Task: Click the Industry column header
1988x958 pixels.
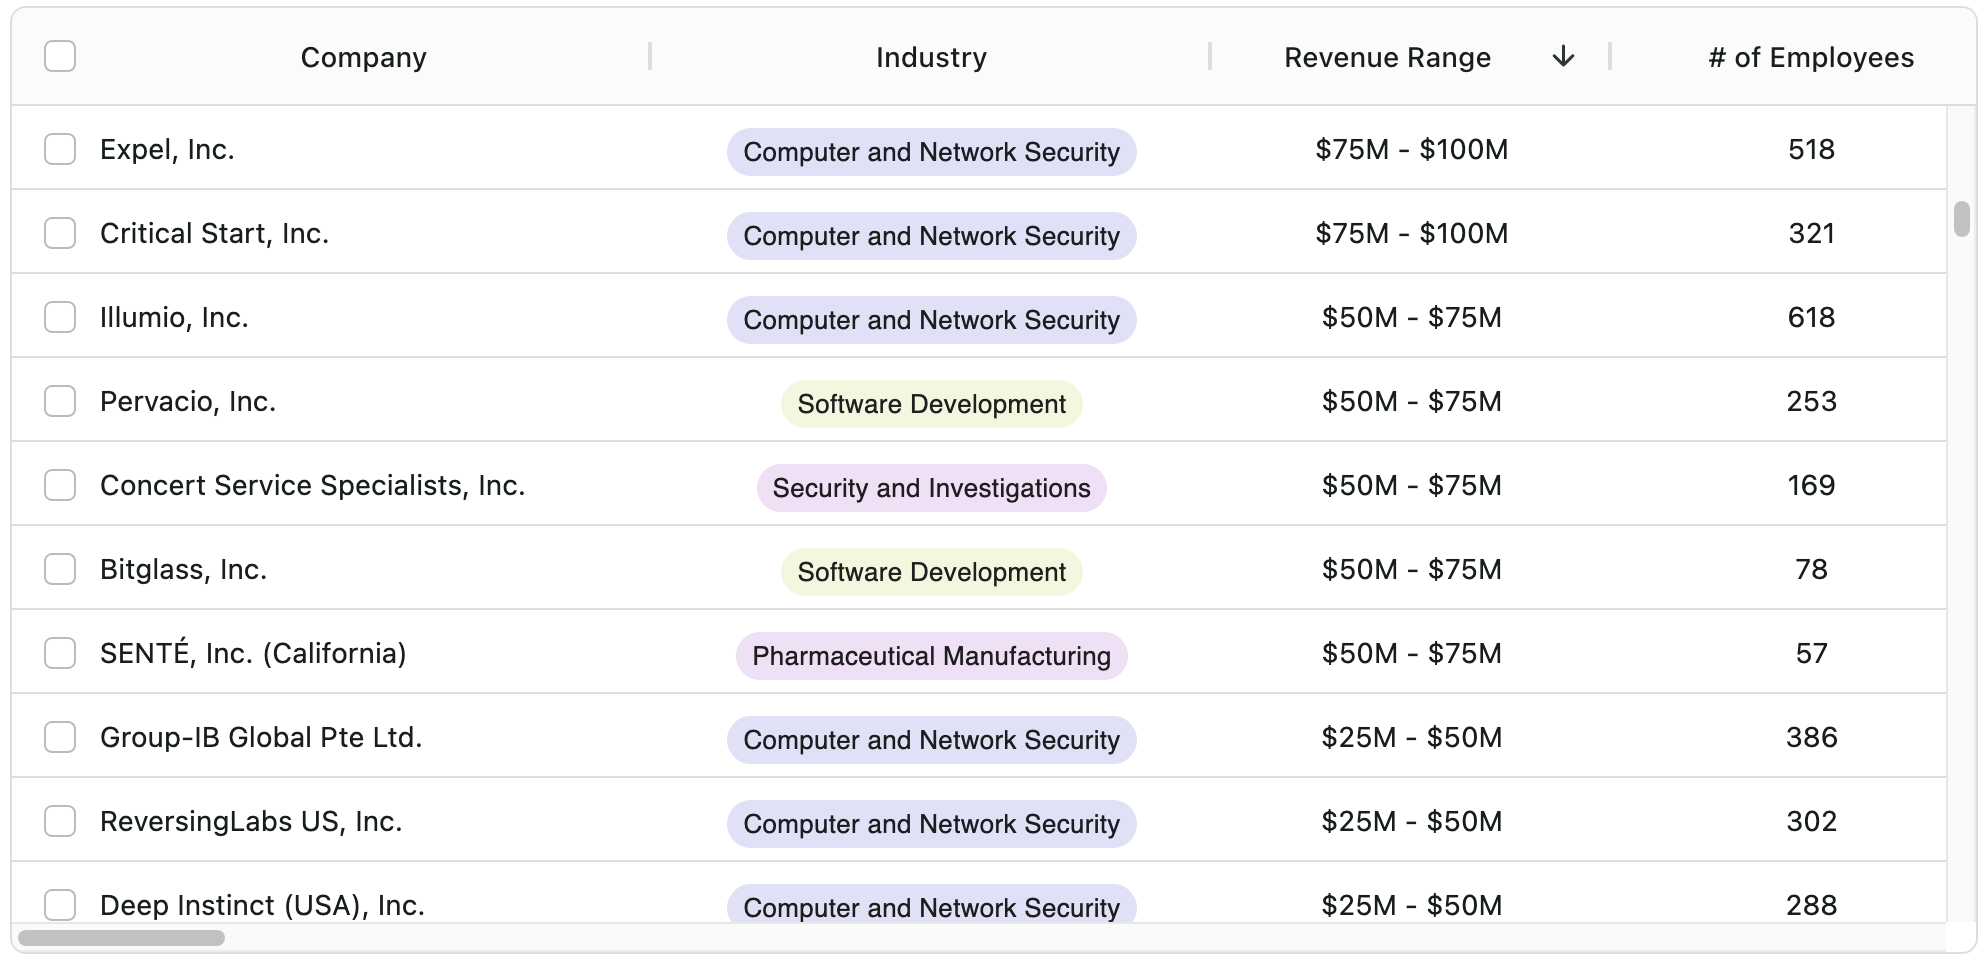Action: (x=930, y=57)
